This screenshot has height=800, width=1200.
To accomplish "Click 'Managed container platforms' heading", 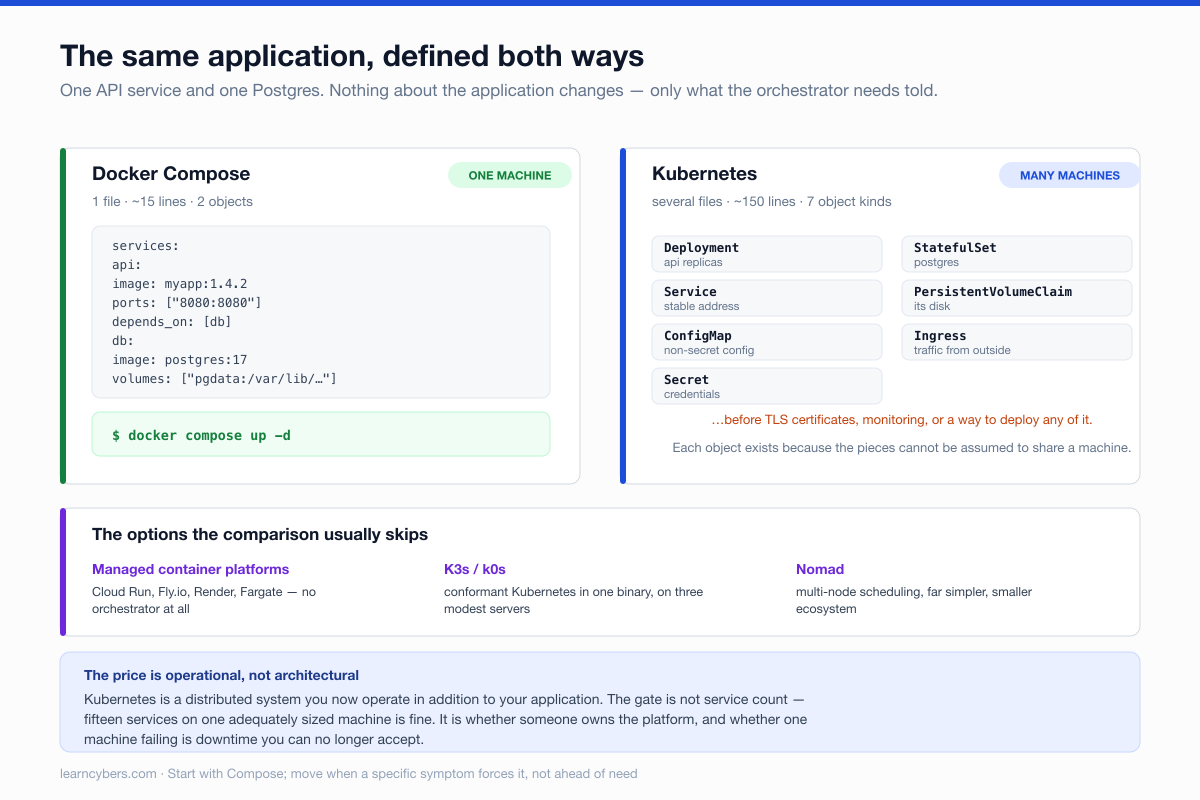I will click(x=190, y=569).
